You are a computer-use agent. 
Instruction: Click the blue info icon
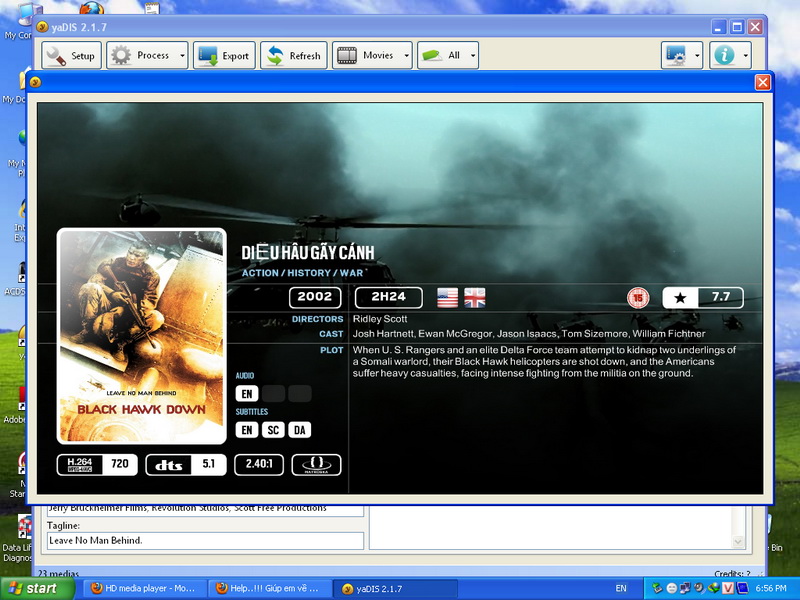724,55
